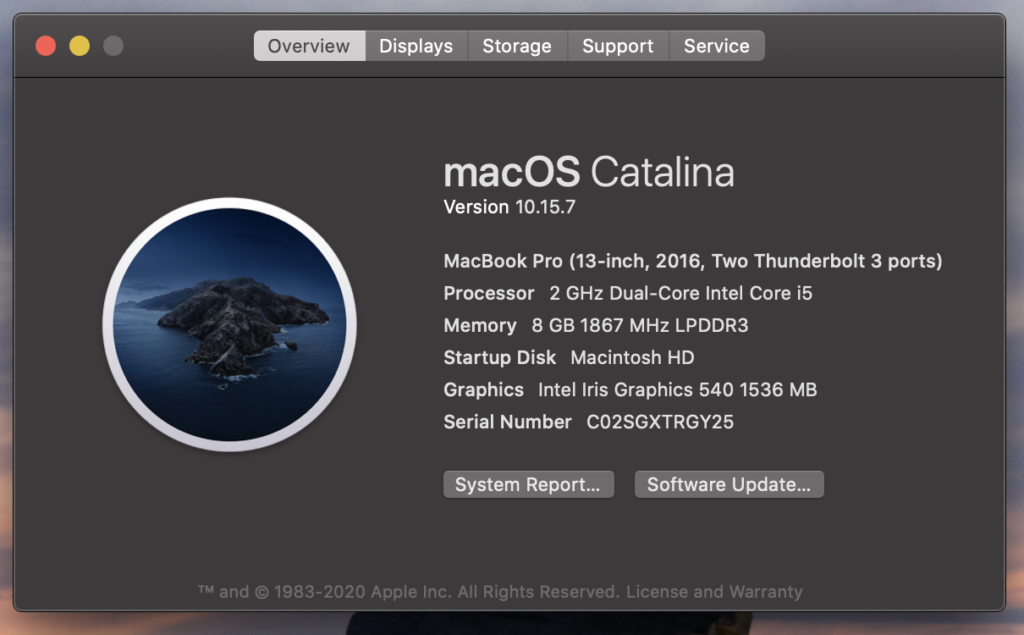Open the Storage tab
Screen dimensions: 1024x635
(516, 46)
